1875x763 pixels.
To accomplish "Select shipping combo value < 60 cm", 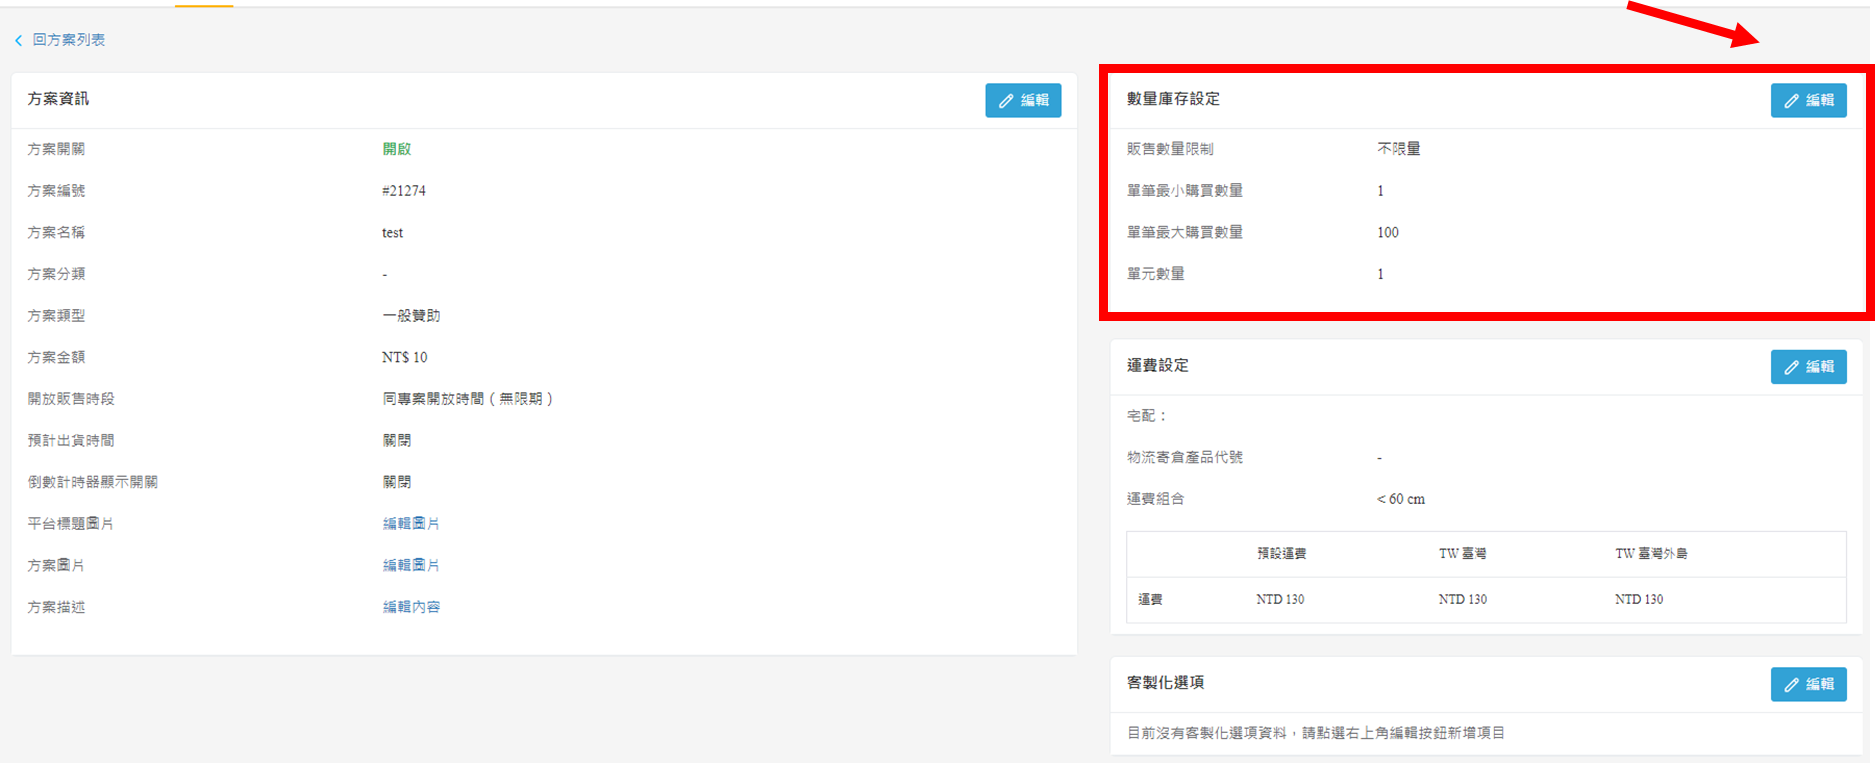I will click(x=1401, y=499).
